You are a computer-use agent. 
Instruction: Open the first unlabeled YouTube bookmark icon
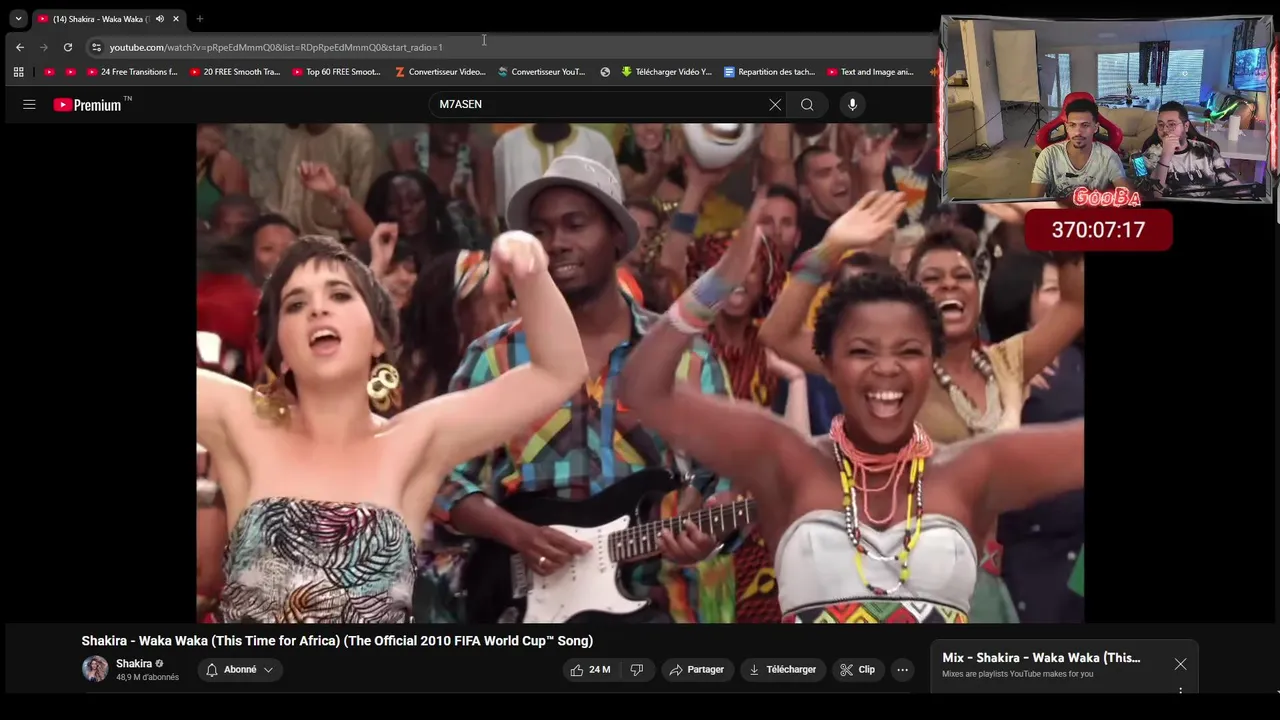49,72
